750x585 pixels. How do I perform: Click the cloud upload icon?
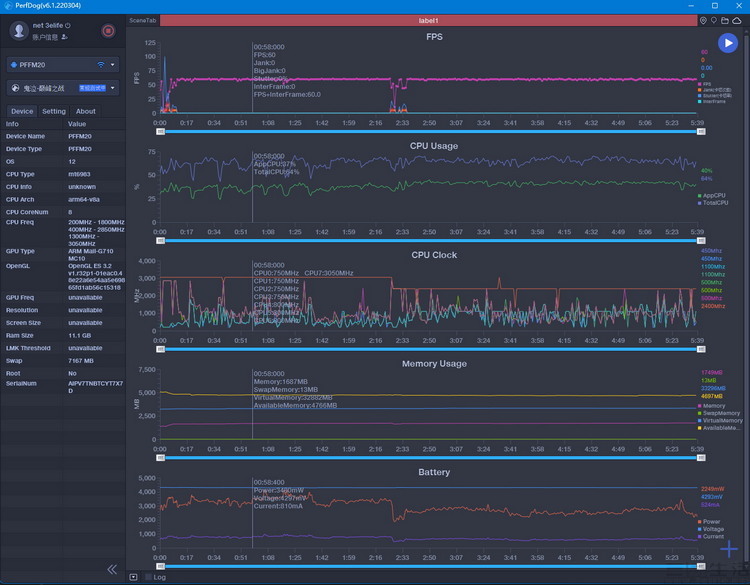pos(737,21)
